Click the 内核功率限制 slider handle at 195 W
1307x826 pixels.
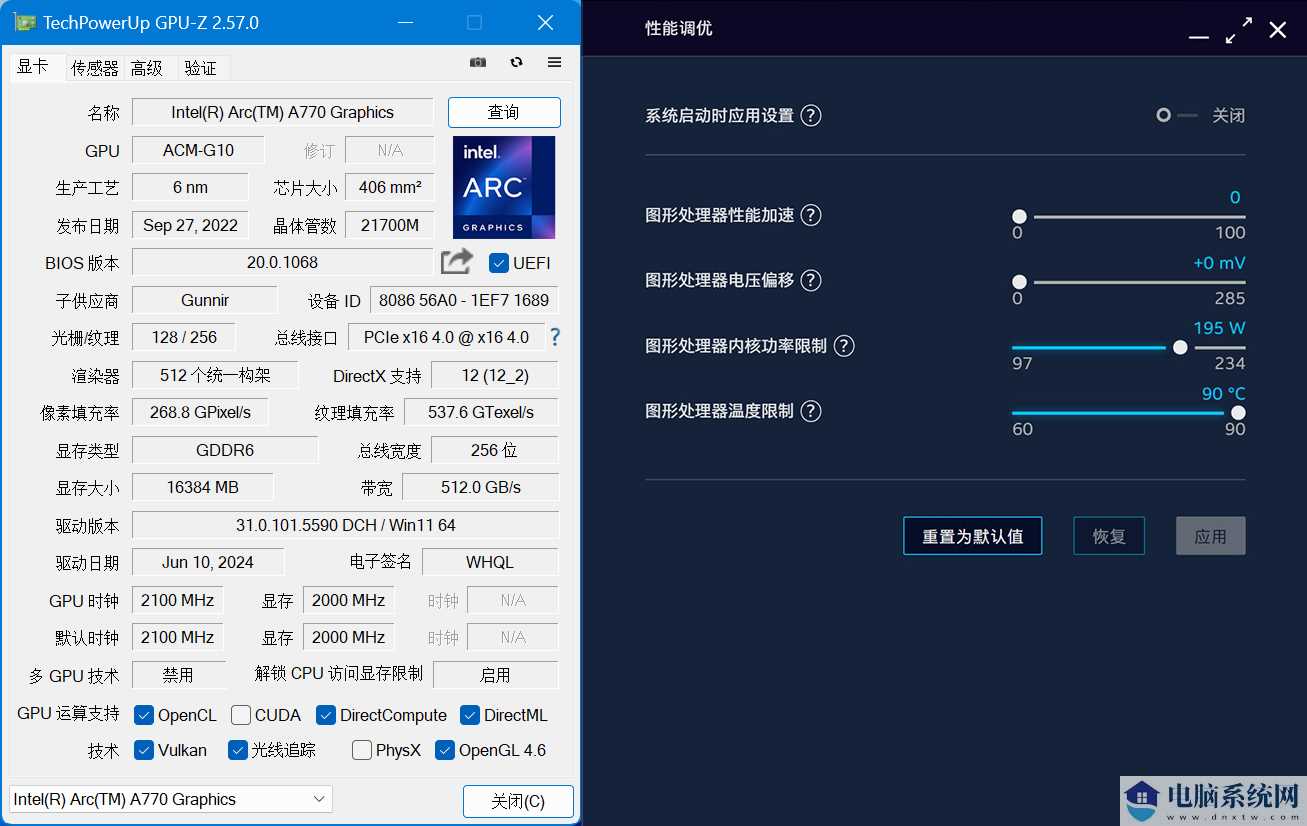[x=1180, y=347]
